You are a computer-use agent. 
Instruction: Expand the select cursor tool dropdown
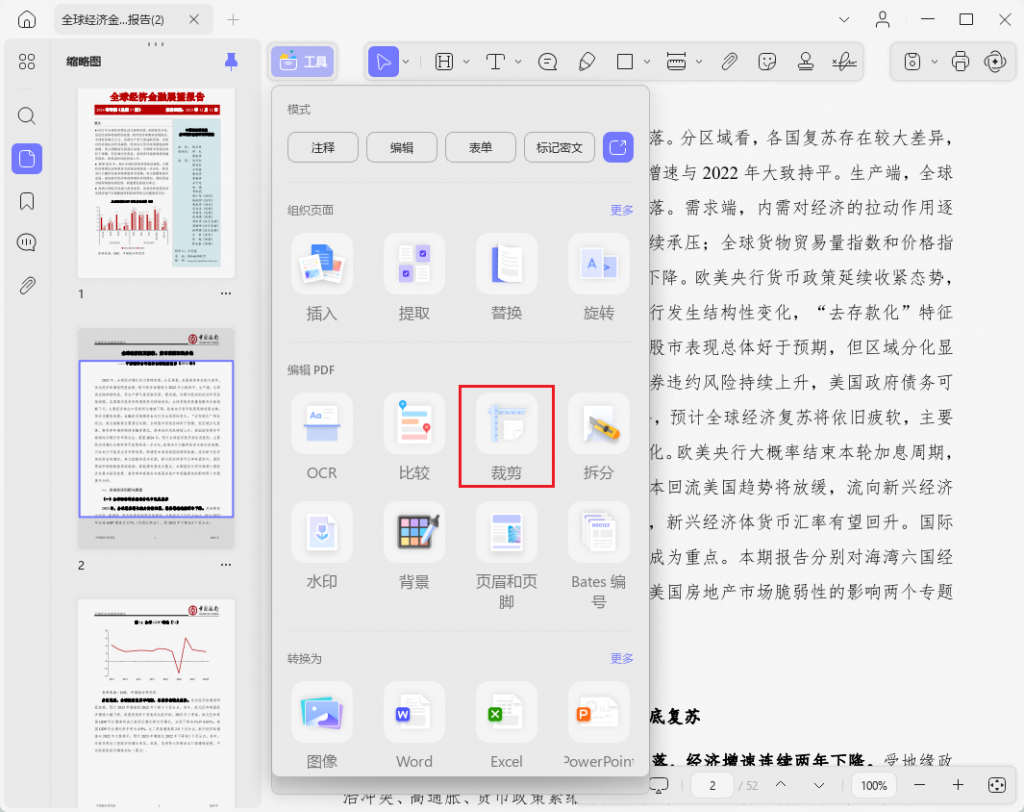tap(406, 61)
